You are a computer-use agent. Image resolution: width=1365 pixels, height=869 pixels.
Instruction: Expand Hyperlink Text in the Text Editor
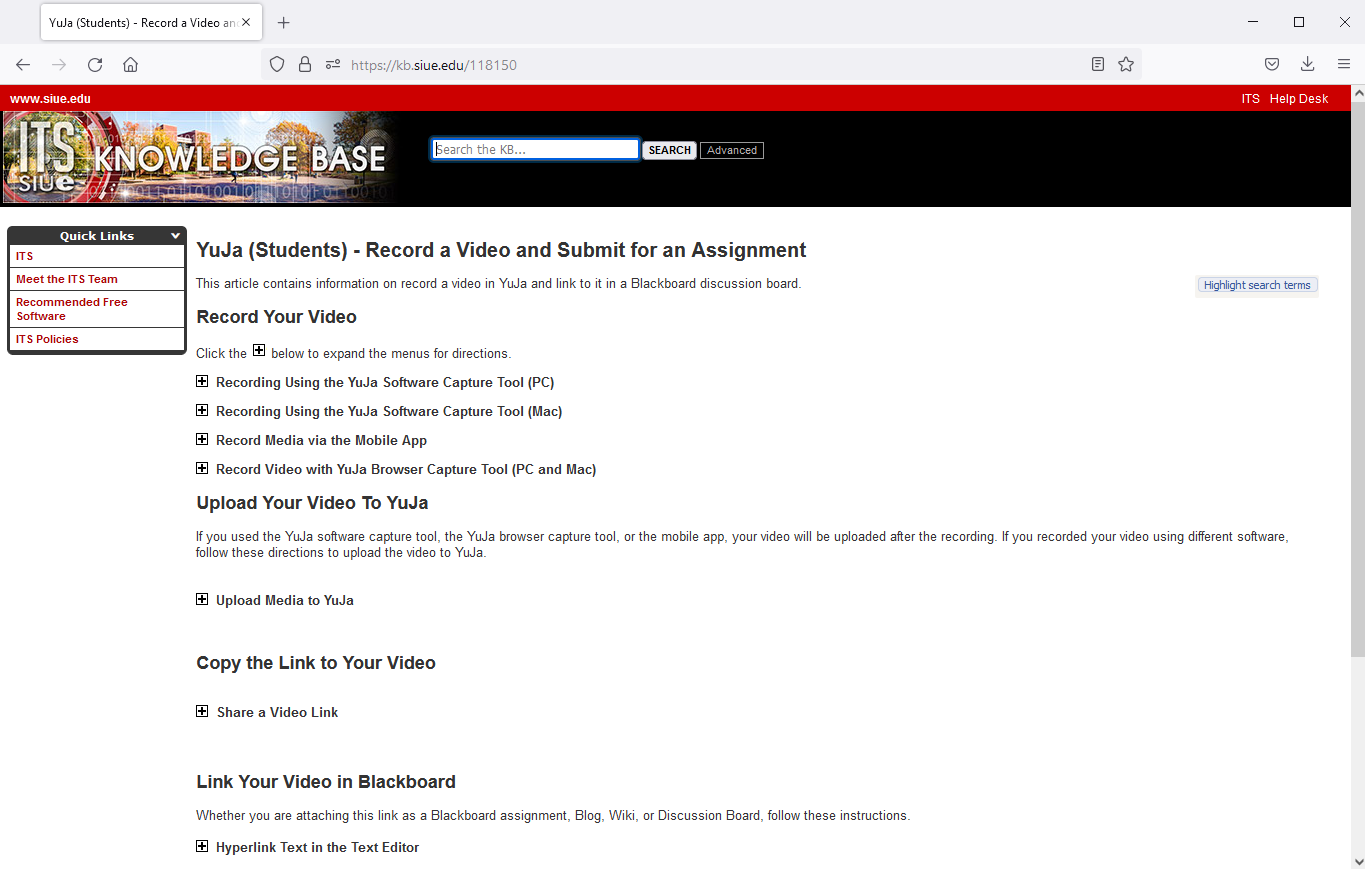202,847
